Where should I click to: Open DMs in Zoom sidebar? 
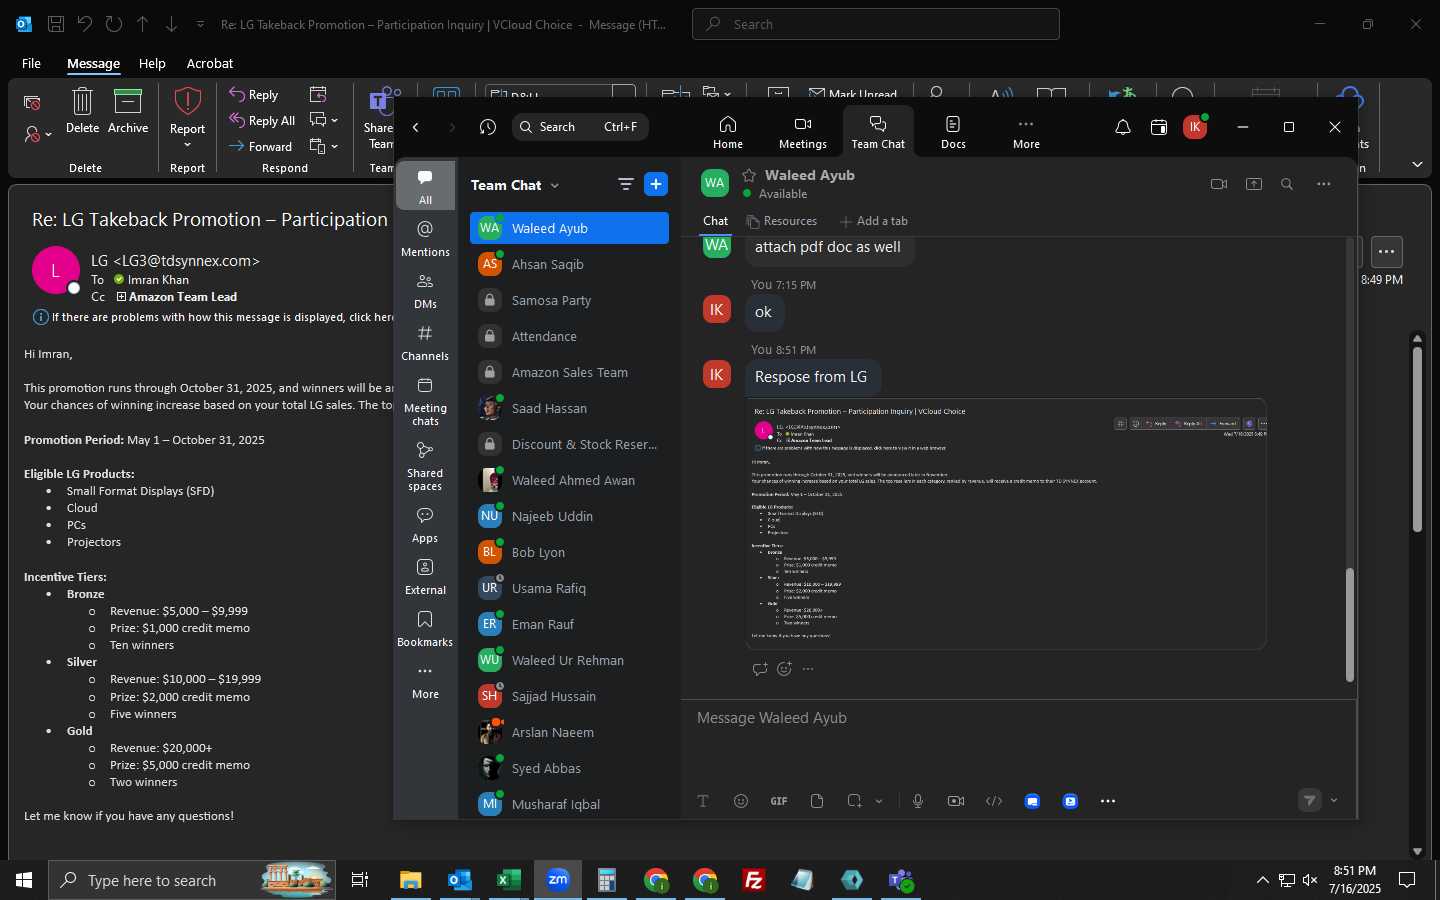coord(425,291)
